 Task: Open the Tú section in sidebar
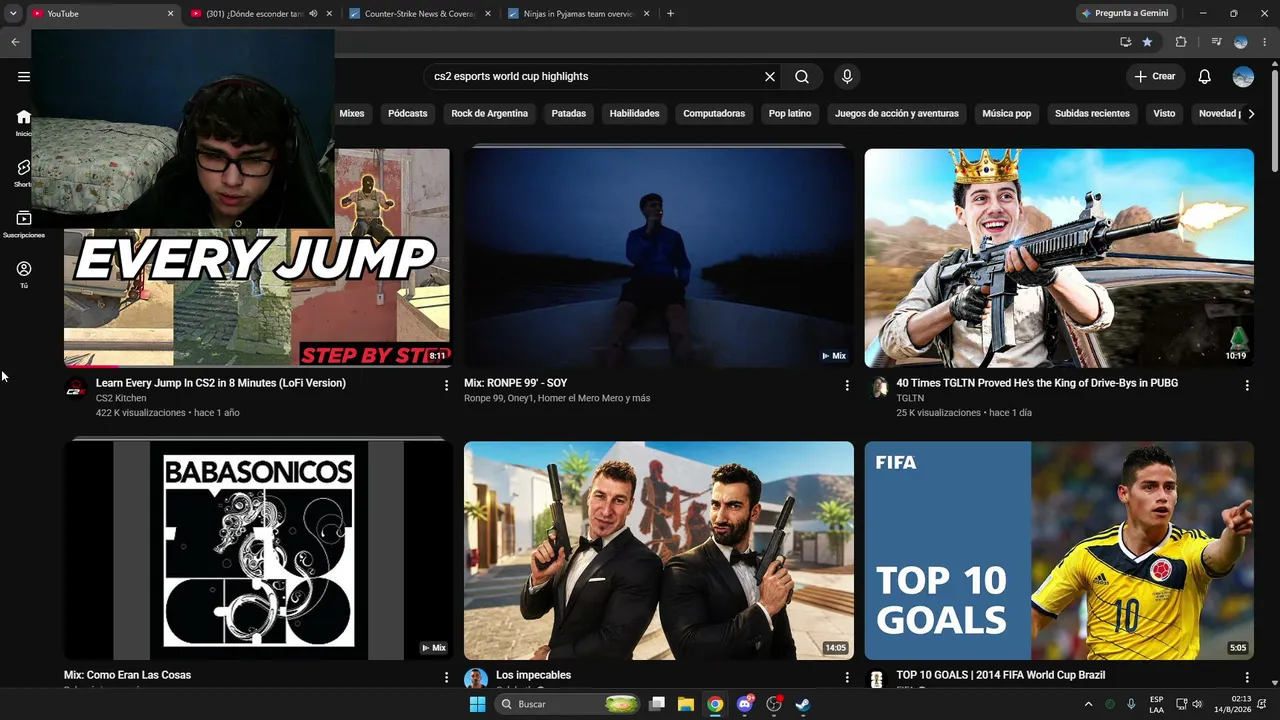tap(24, 274)
